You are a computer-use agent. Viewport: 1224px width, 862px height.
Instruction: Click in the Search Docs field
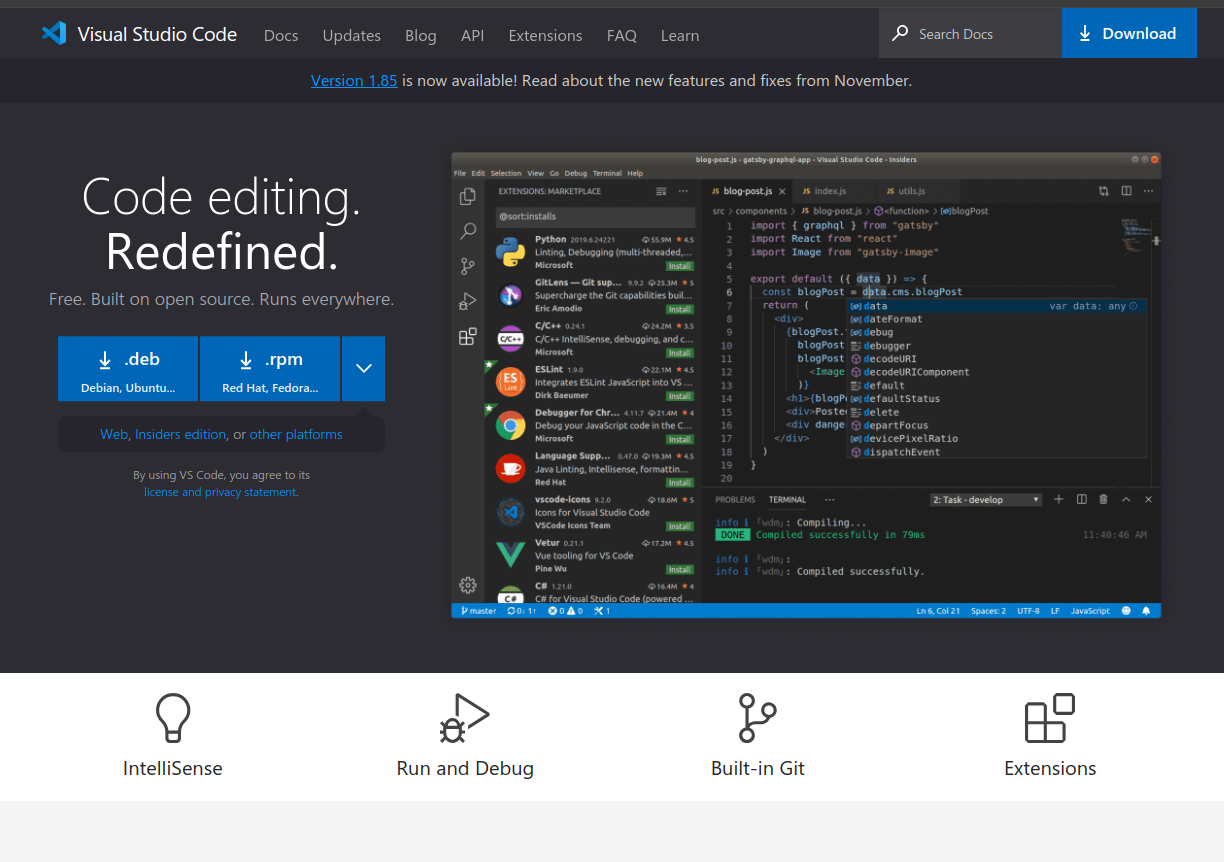tap(970, 33)
